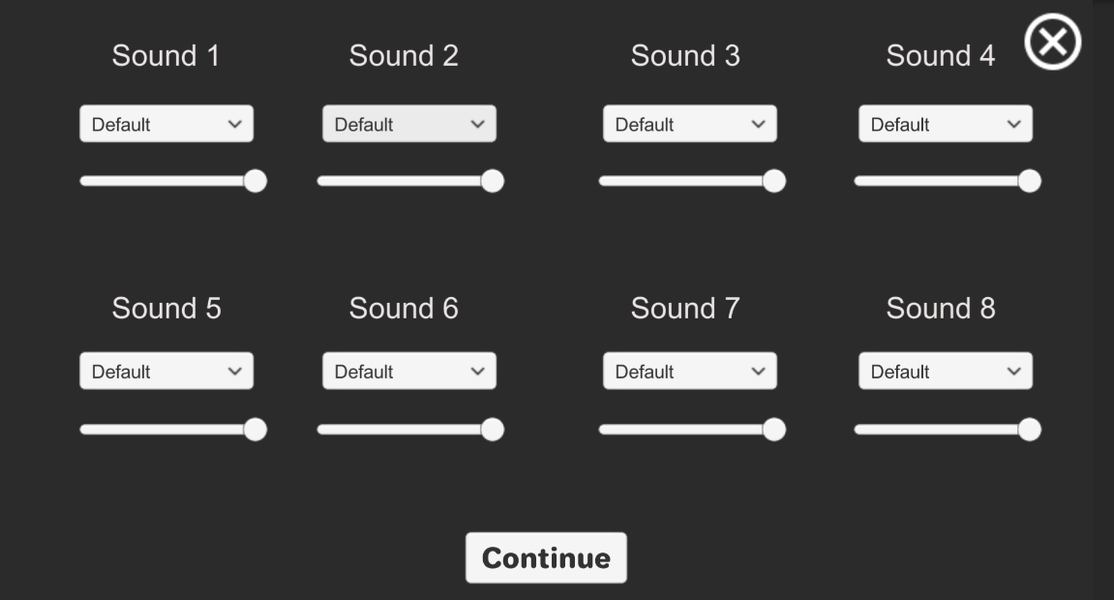The width and height of the screenshot is (1114, 600).
Task: Click the Continue button
Action: point(546,557)
